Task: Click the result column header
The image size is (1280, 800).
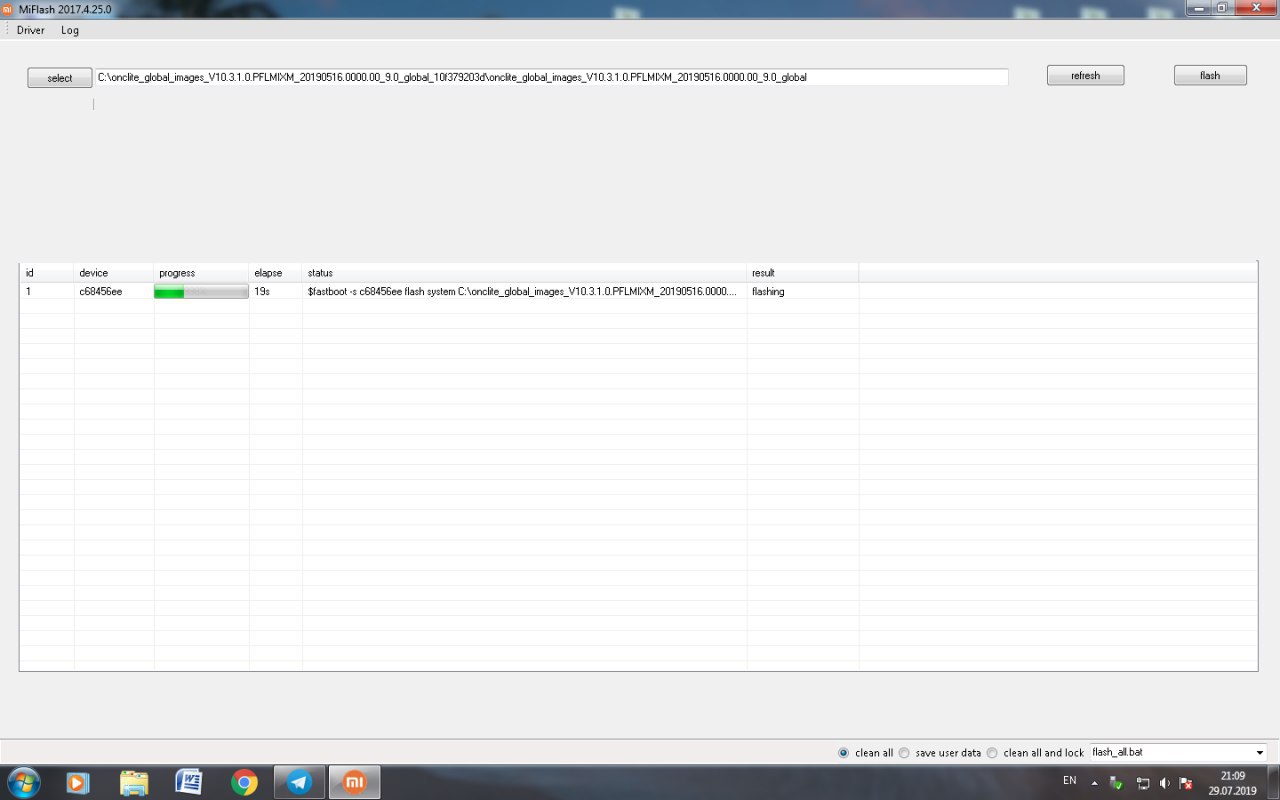Action: tap(802, 273)
